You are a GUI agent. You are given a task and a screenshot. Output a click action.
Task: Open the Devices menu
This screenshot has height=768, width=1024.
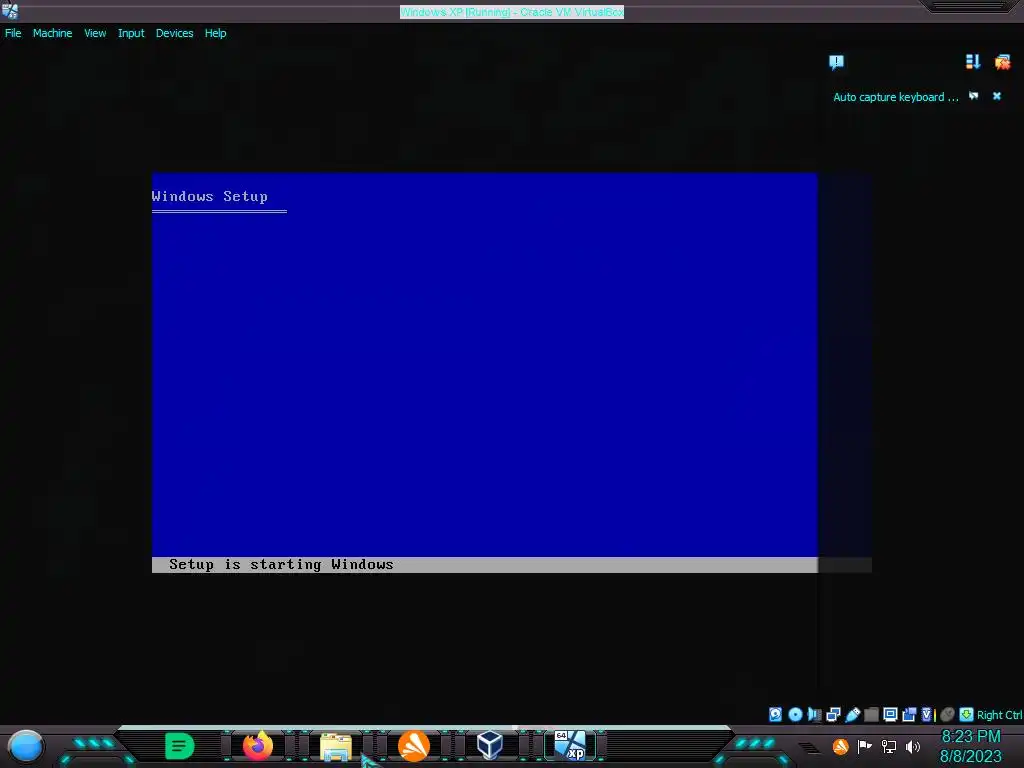coord(174,33)
